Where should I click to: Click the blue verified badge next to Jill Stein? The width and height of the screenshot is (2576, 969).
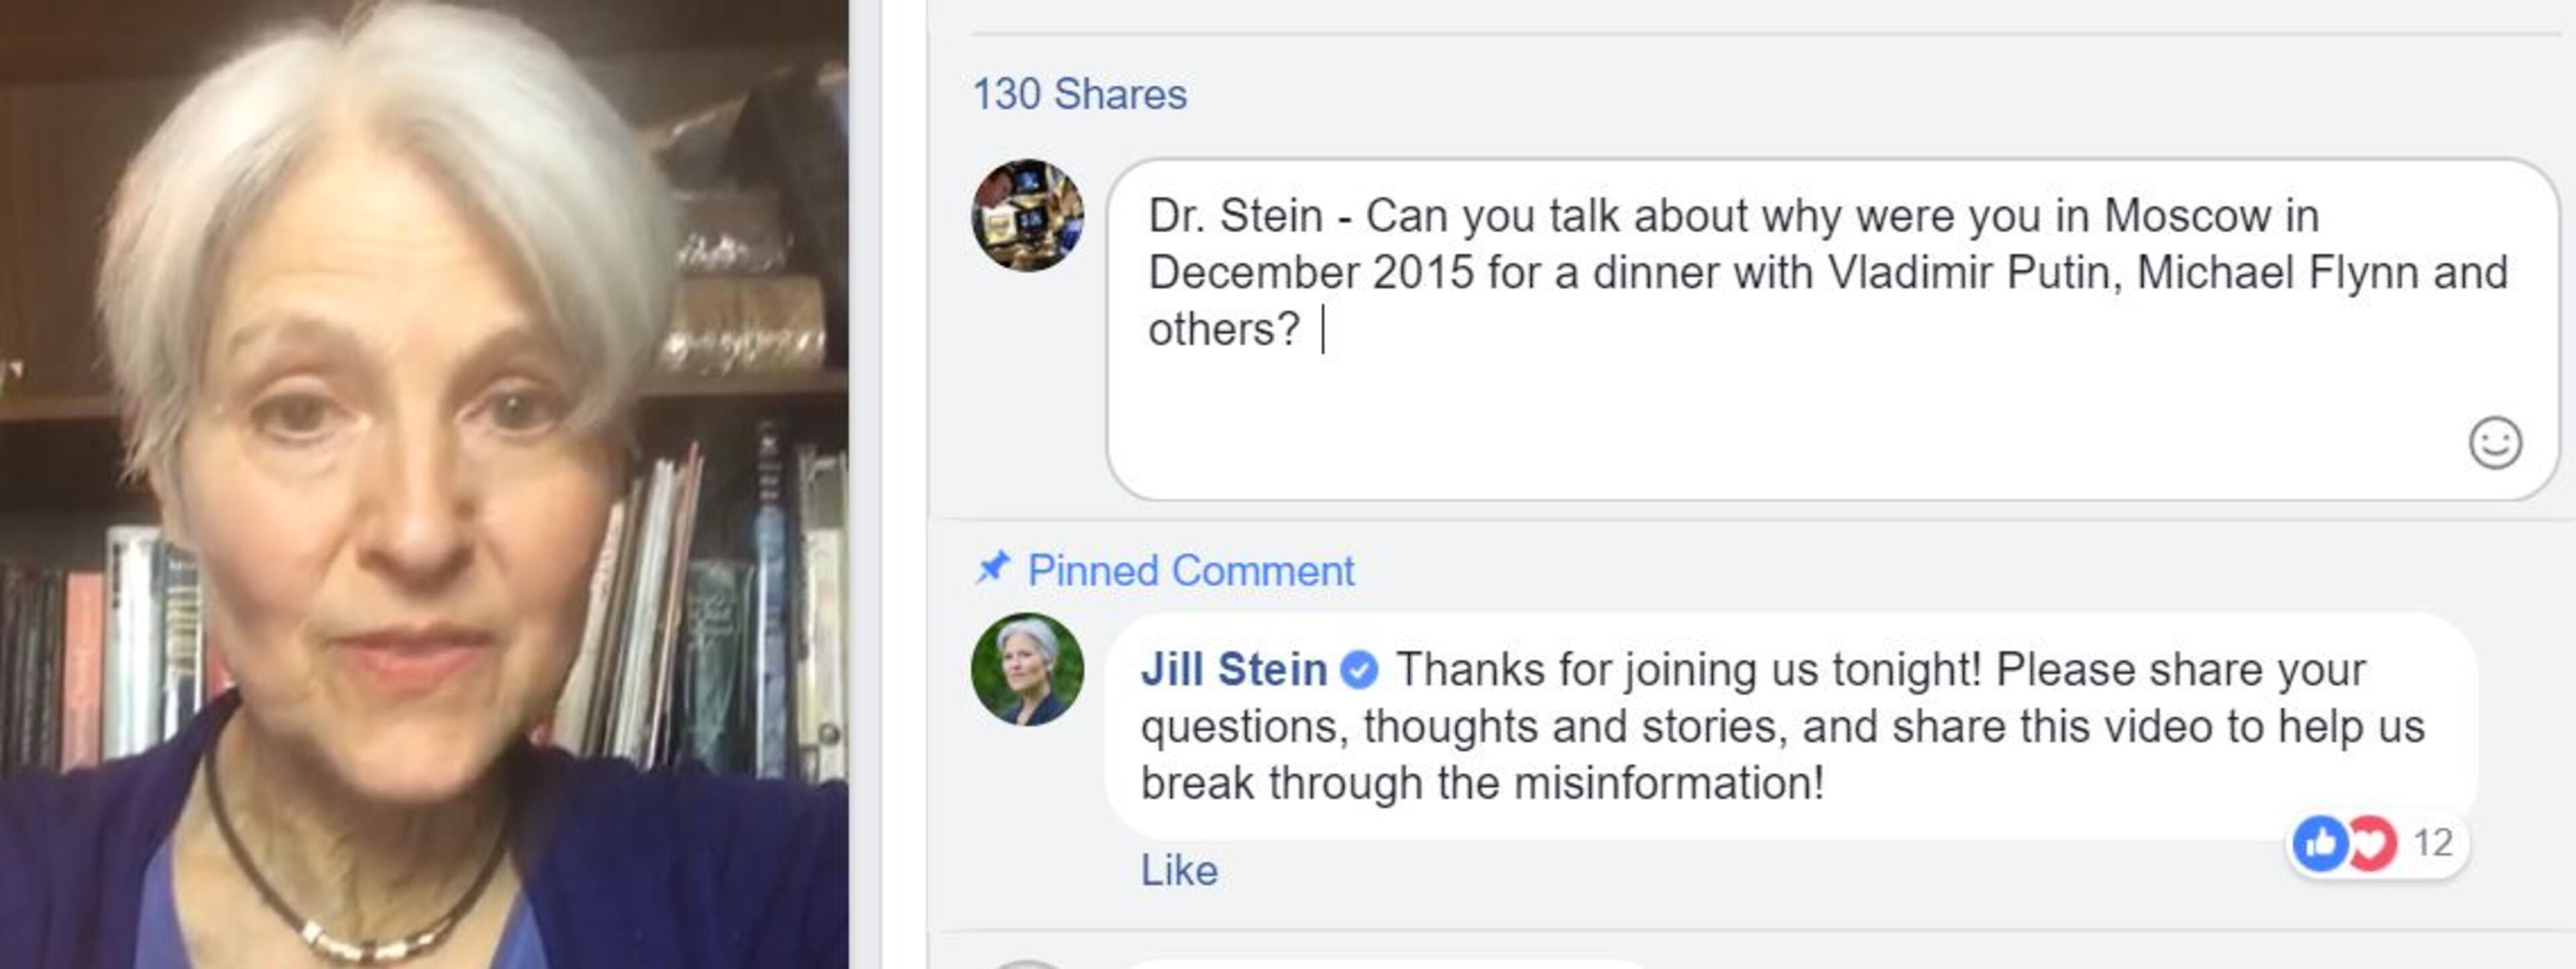coord(1359,670)
